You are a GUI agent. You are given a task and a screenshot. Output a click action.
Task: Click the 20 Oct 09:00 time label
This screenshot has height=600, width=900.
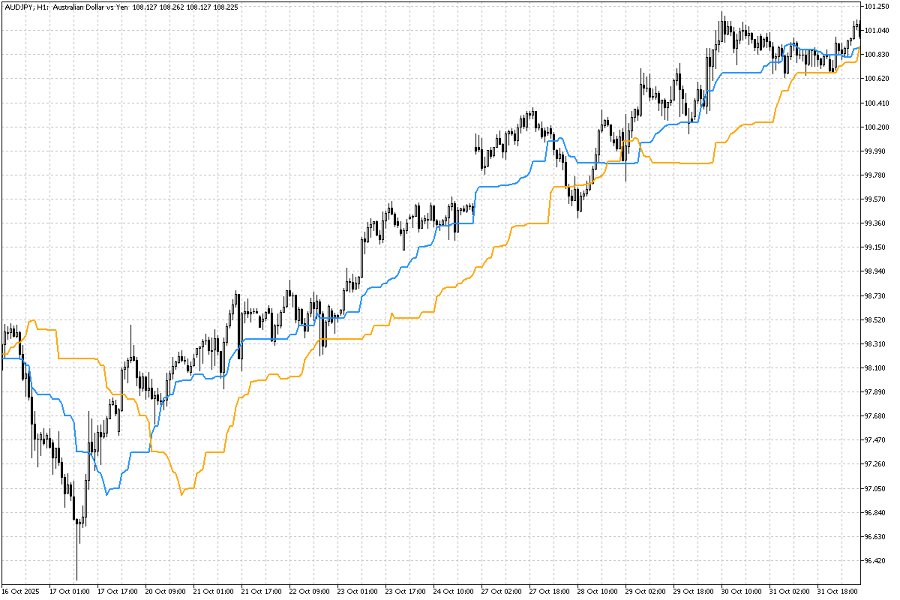[165, 591]
